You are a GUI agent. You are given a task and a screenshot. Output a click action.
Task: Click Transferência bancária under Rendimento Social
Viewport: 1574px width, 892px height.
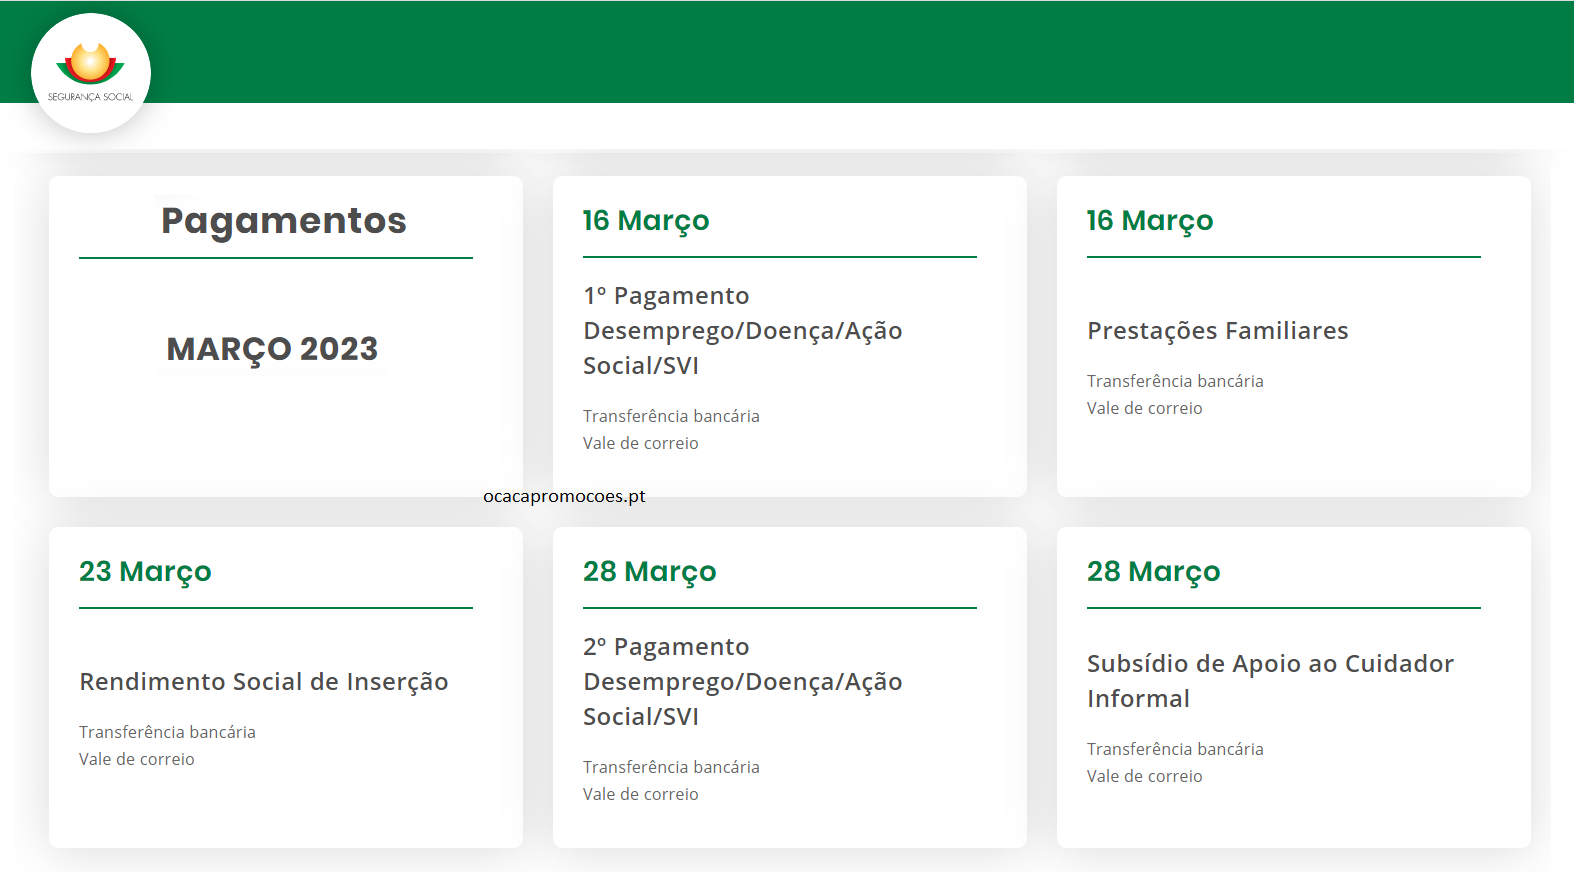click(x=167, y=732)
